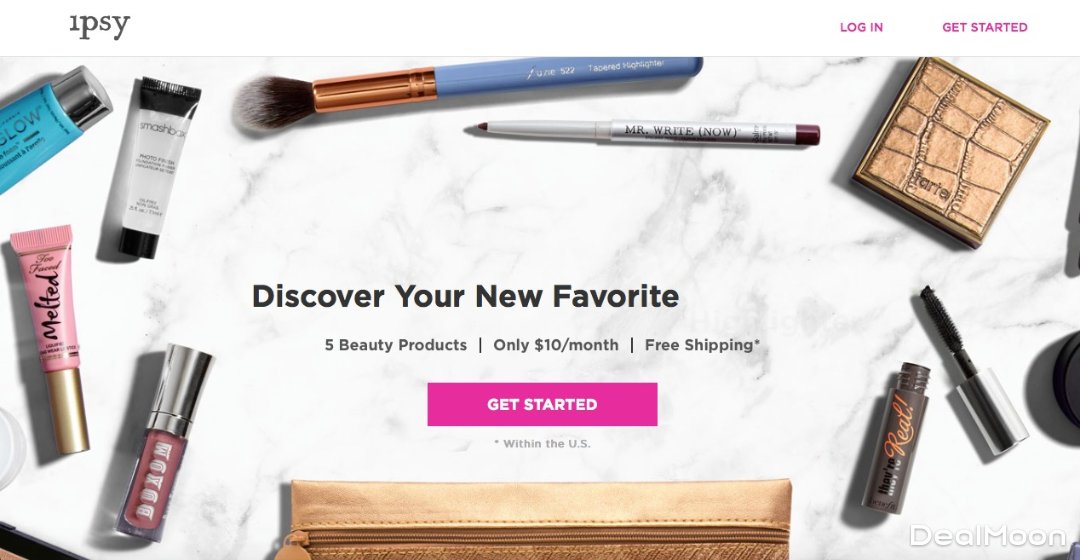The height and width of the screenshot is (560, 1080).
Task: Click the tarte gold bronzer compact
Action: (953, 150)
